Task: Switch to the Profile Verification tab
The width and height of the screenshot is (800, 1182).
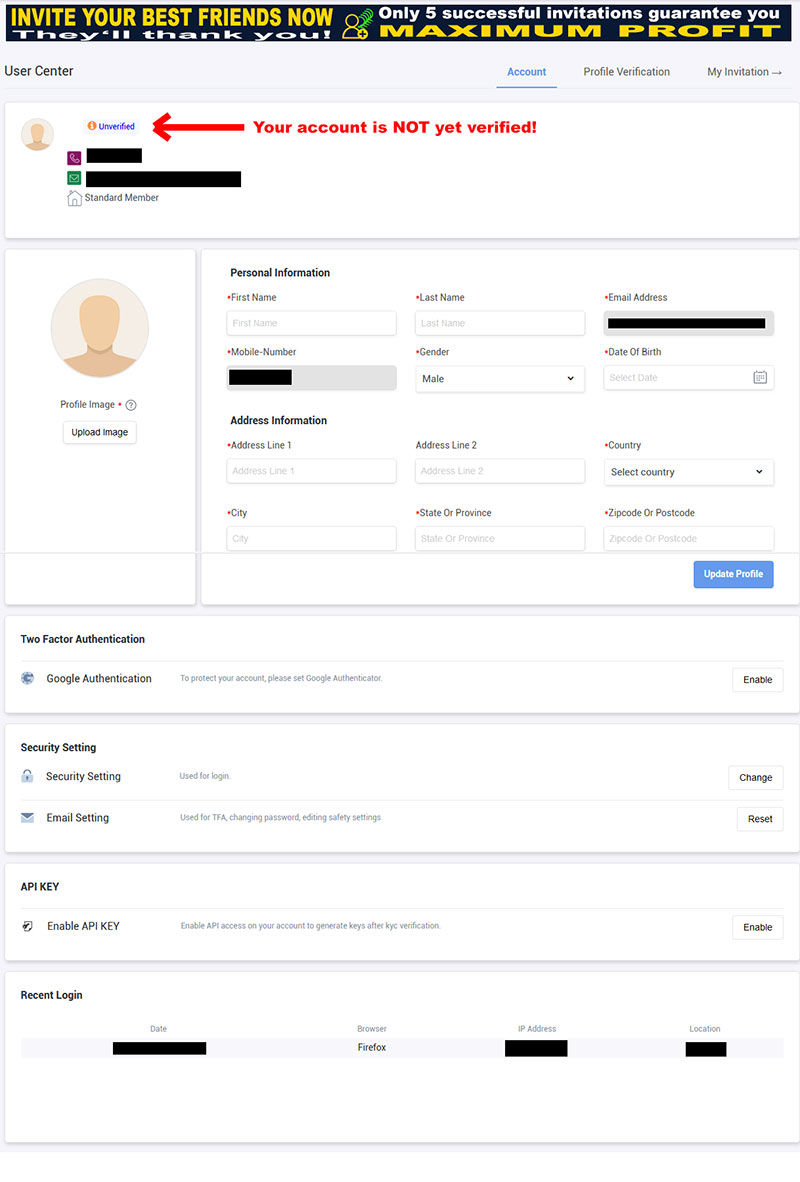Action: point(626,72)
